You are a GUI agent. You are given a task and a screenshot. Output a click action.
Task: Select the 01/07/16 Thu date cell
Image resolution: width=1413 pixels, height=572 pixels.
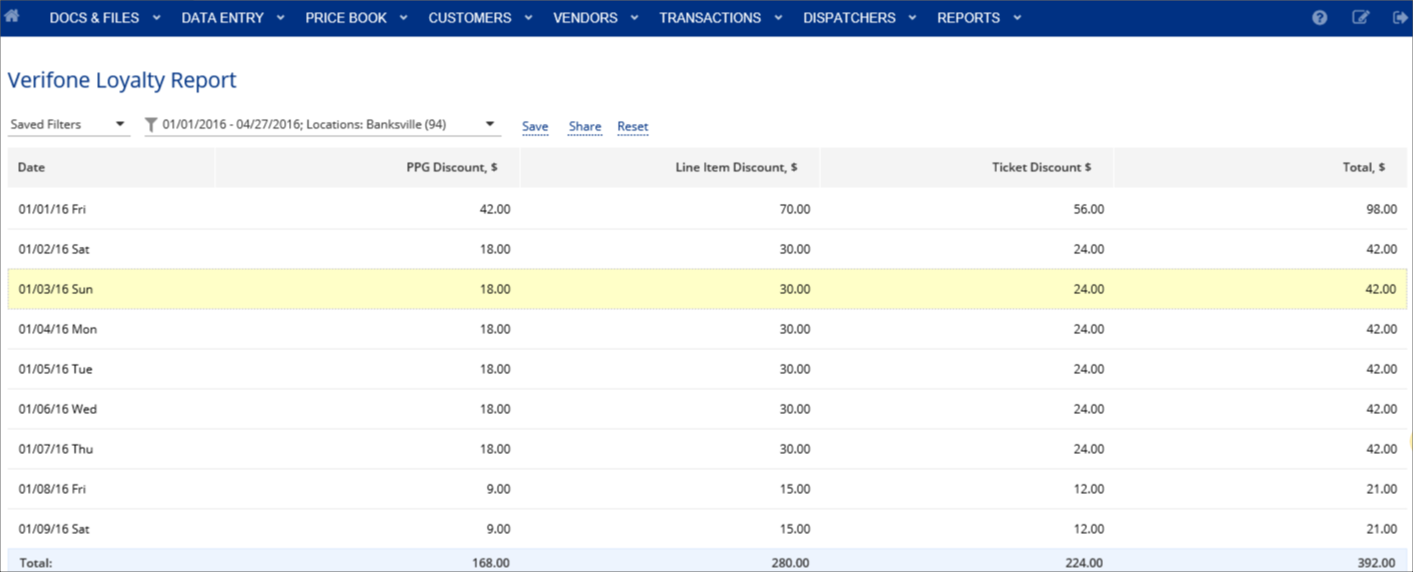click(x=57, y=449)
